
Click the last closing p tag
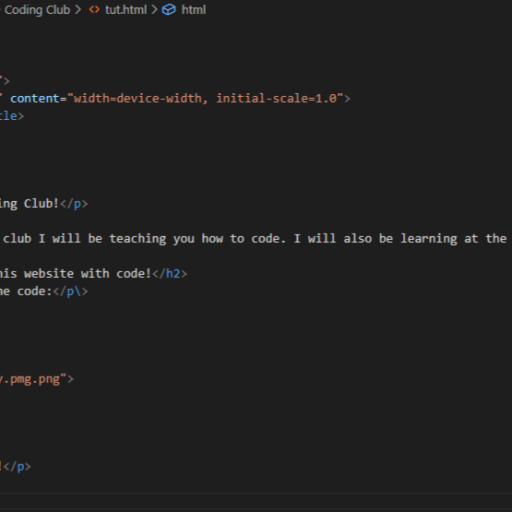tap(17, 467)
